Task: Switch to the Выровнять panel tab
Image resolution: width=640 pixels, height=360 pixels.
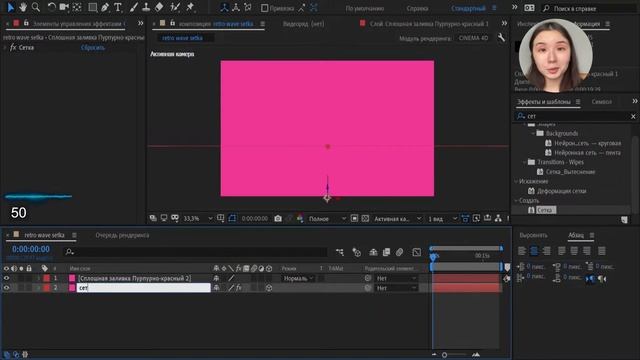Action: [533, 235]
